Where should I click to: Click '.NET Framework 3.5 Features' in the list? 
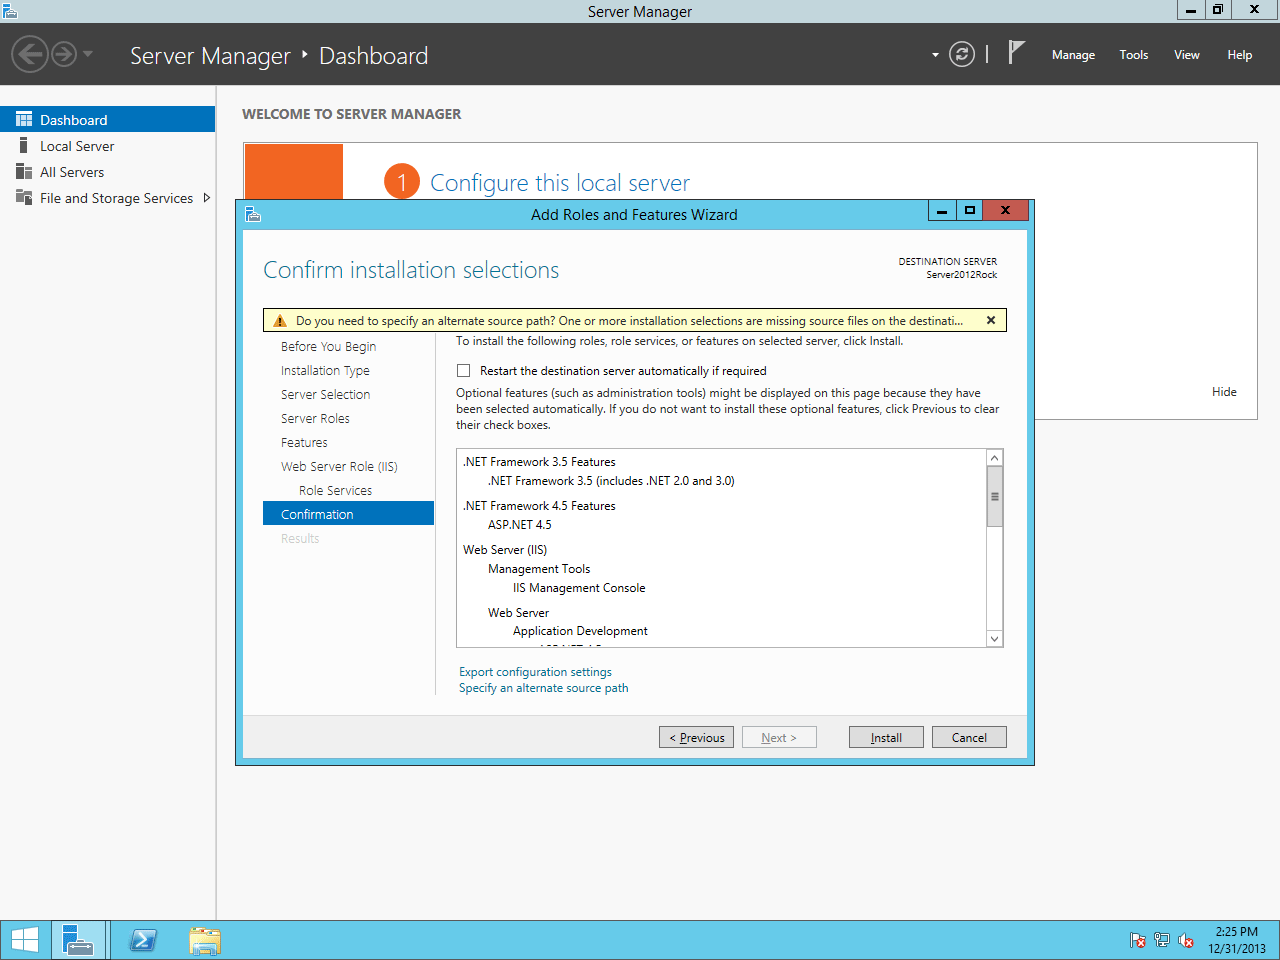[x=539, y=462]
